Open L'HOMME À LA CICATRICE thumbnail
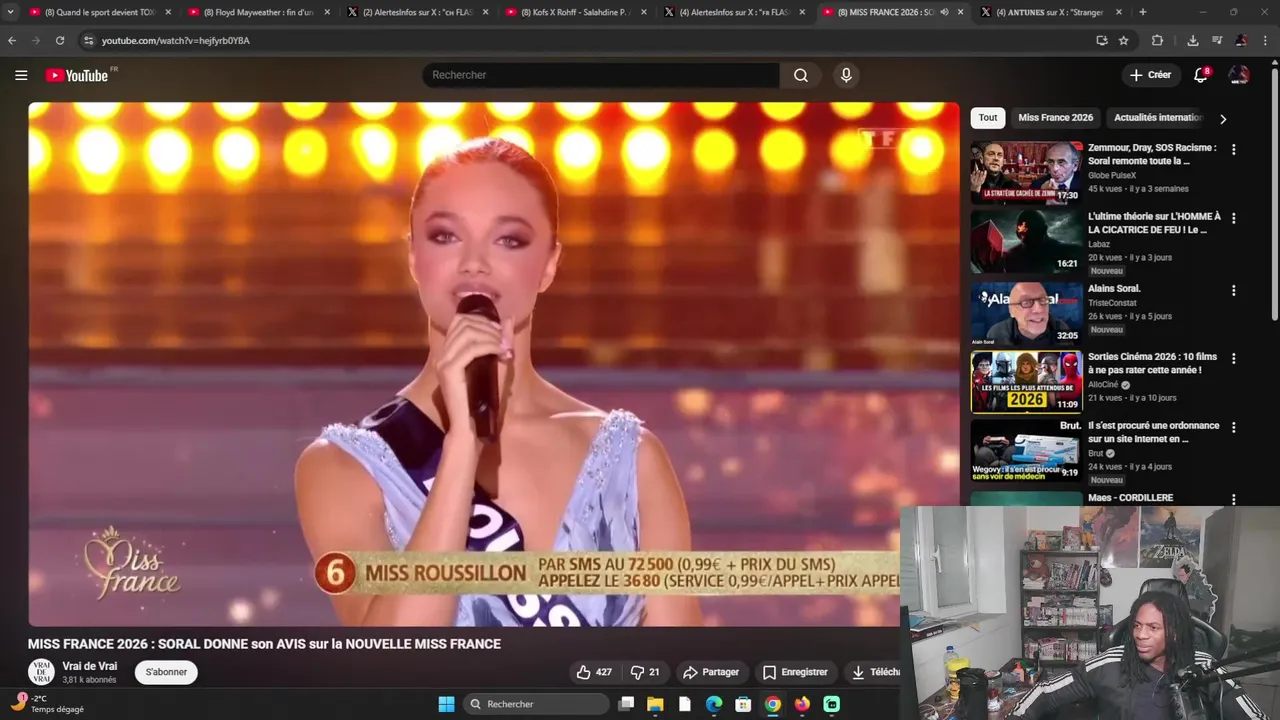 (1026, 241)
